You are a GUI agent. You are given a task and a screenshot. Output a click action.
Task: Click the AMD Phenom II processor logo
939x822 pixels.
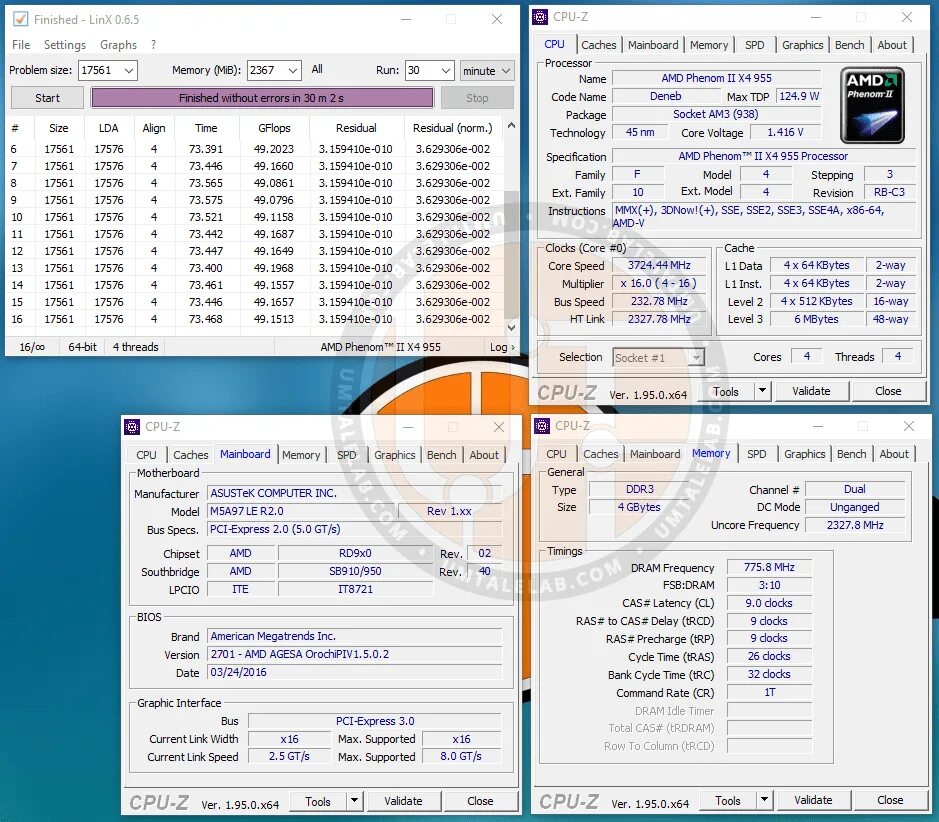pyautogui.click(x=872, y=105)
